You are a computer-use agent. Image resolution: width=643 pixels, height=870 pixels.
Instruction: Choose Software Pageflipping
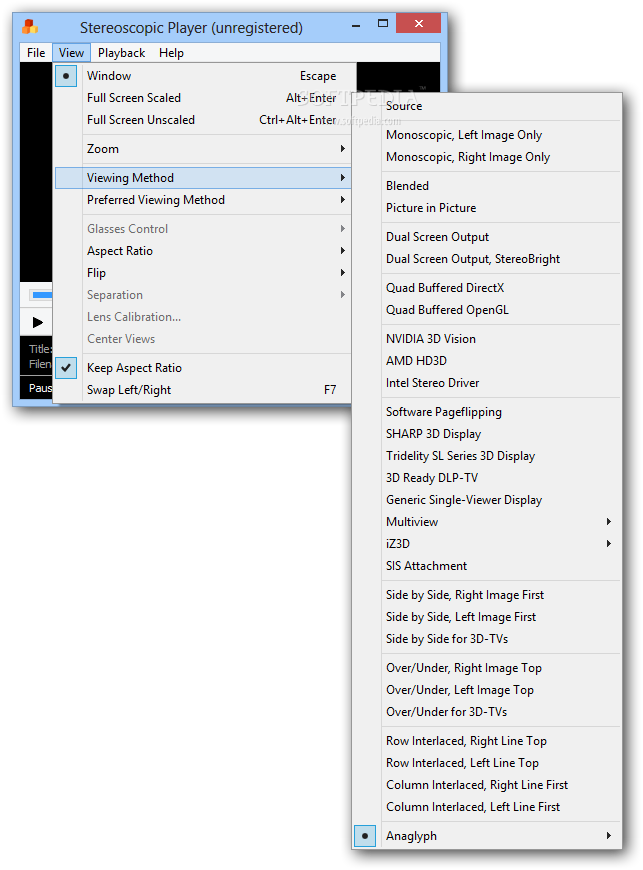pos(487,412)
